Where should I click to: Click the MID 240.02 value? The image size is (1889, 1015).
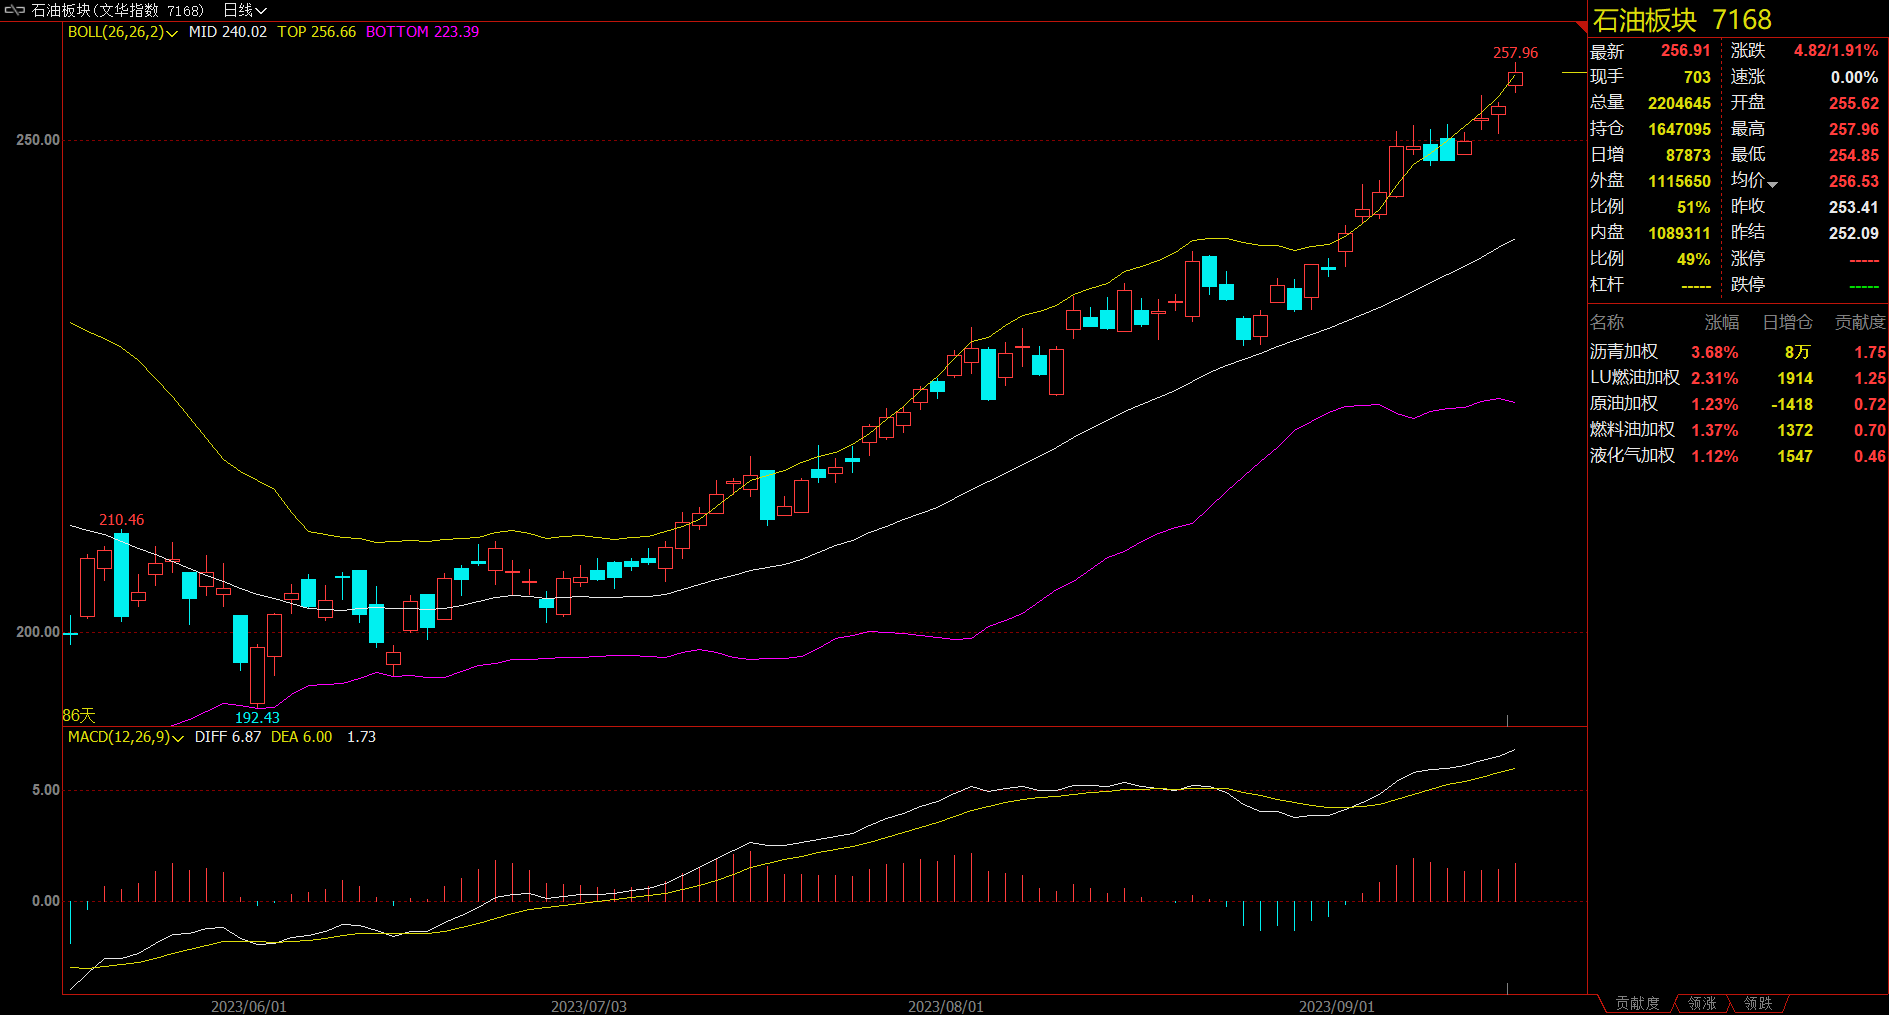tap(228, 32)
